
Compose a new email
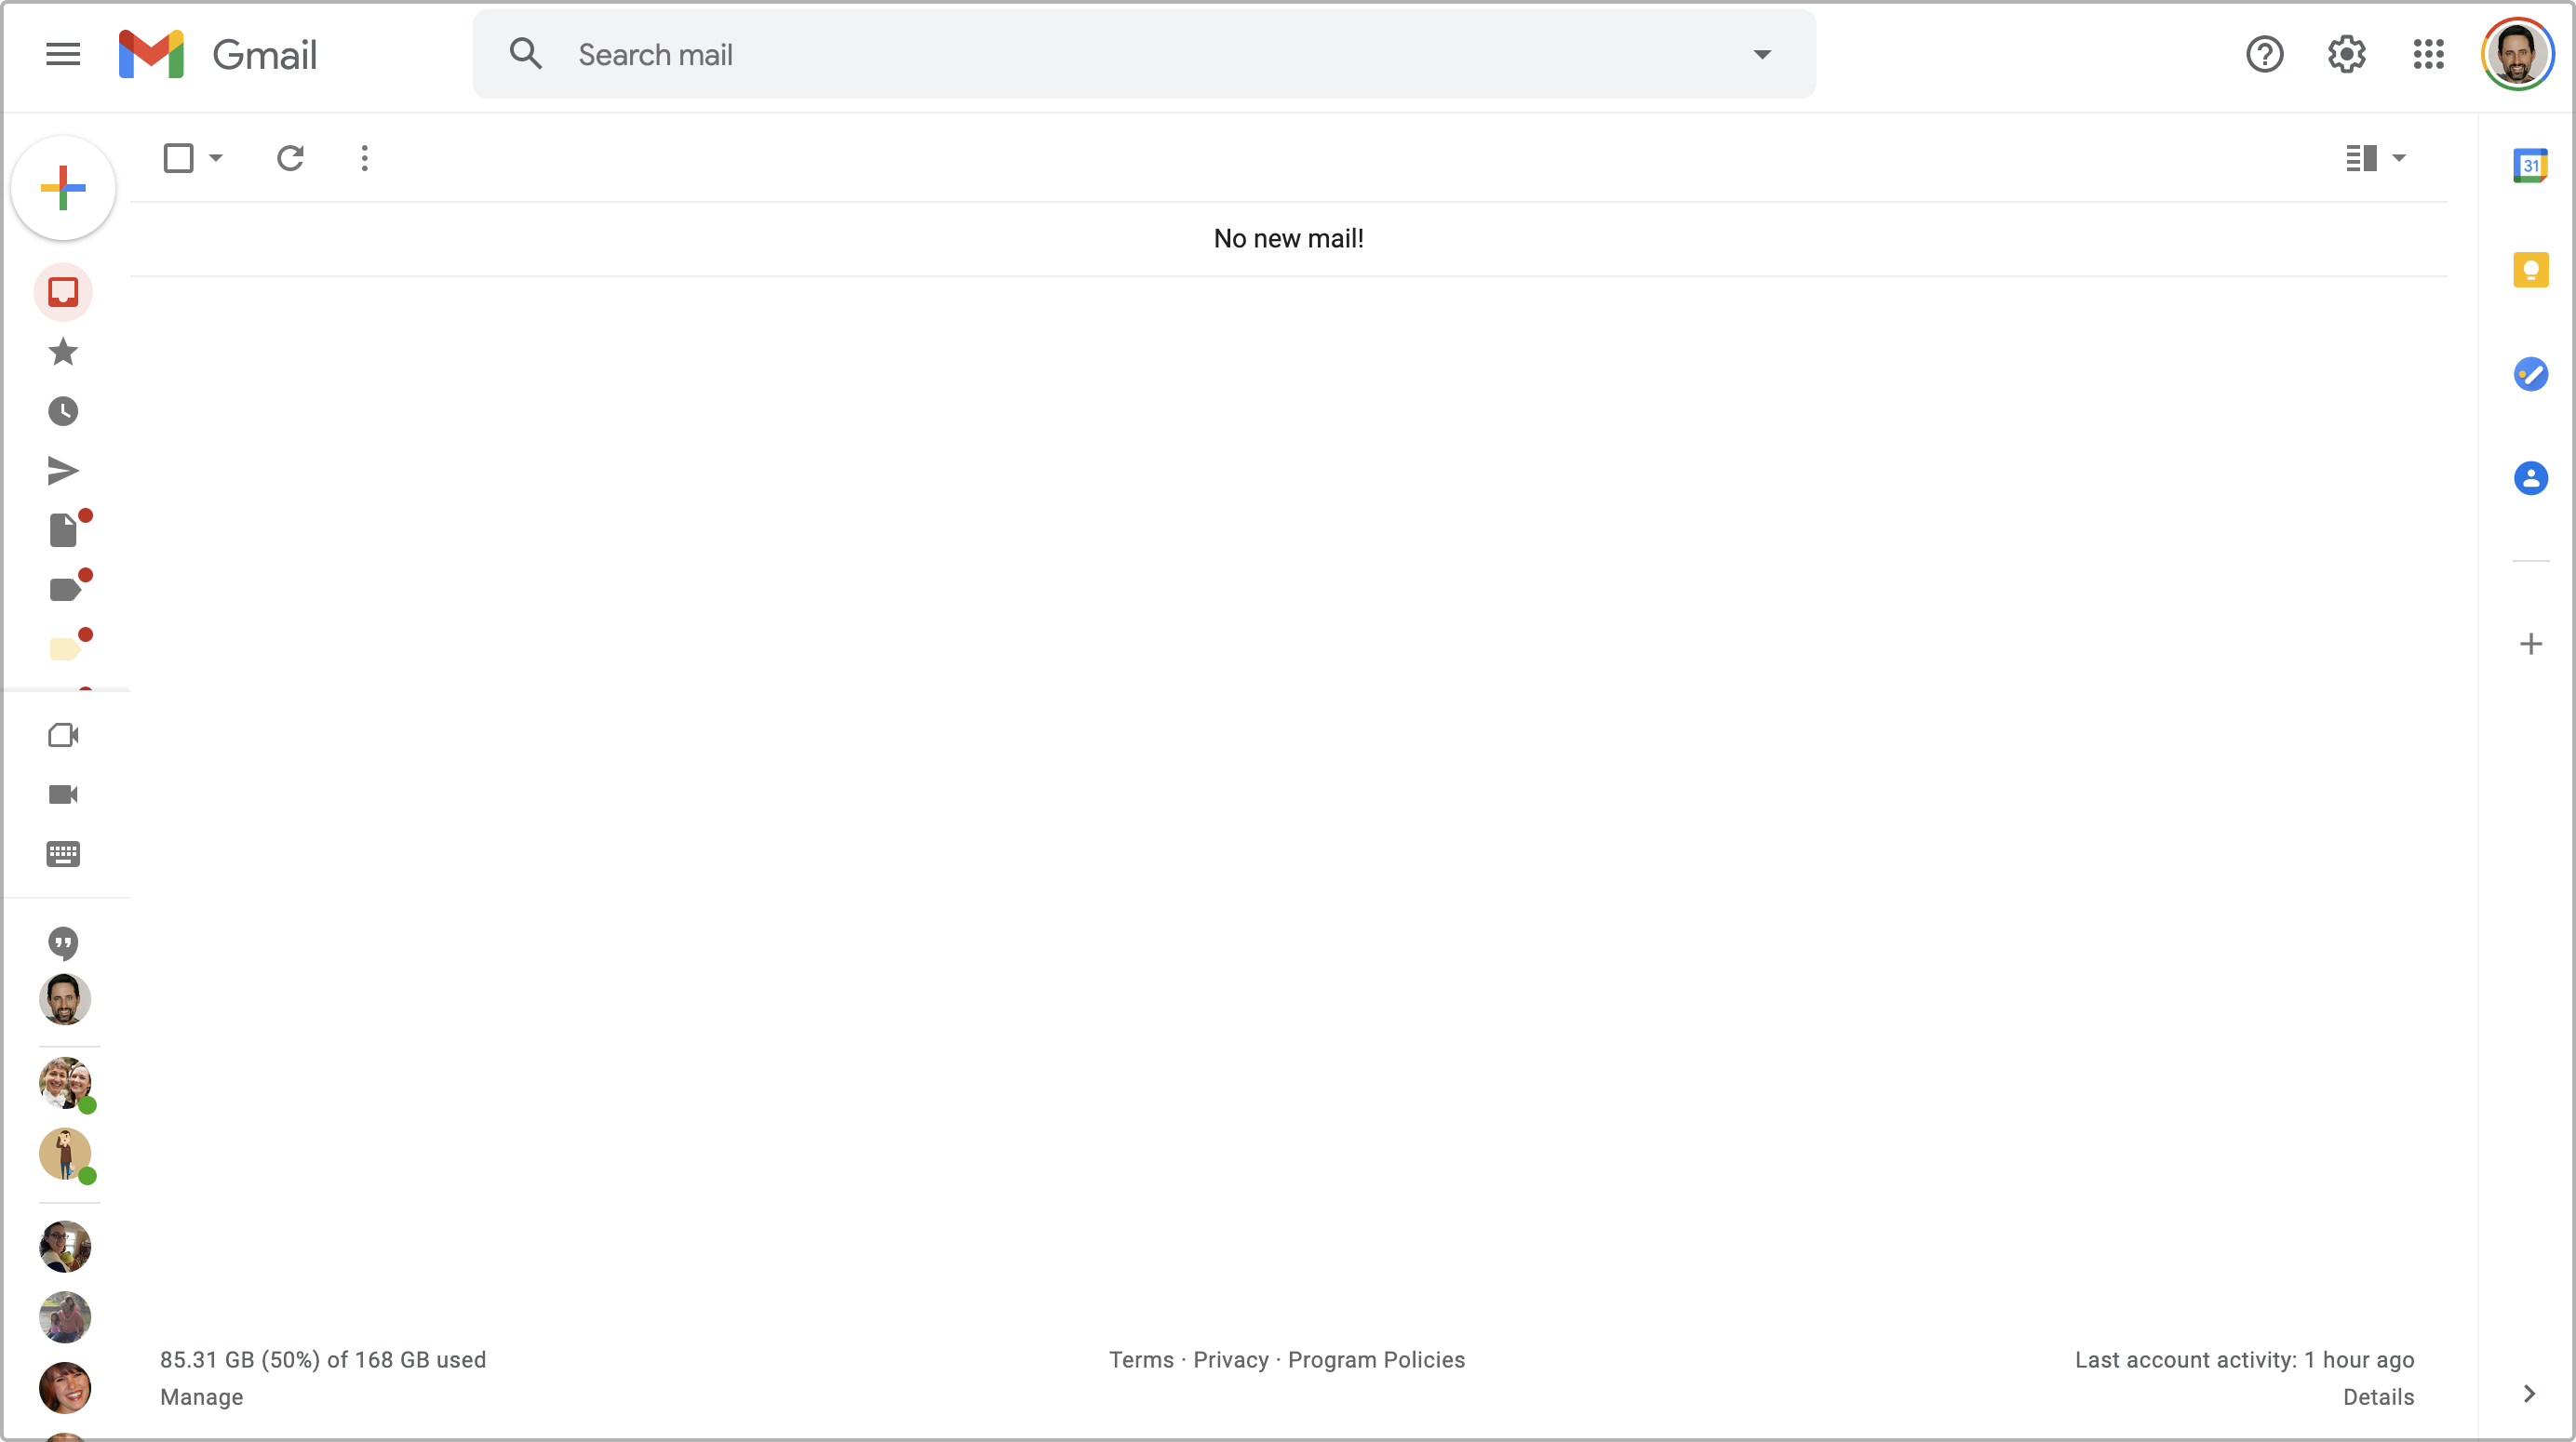[63, 187]
